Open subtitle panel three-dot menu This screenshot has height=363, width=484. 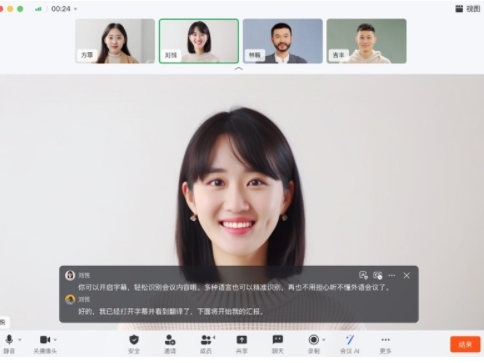point(392,275)
